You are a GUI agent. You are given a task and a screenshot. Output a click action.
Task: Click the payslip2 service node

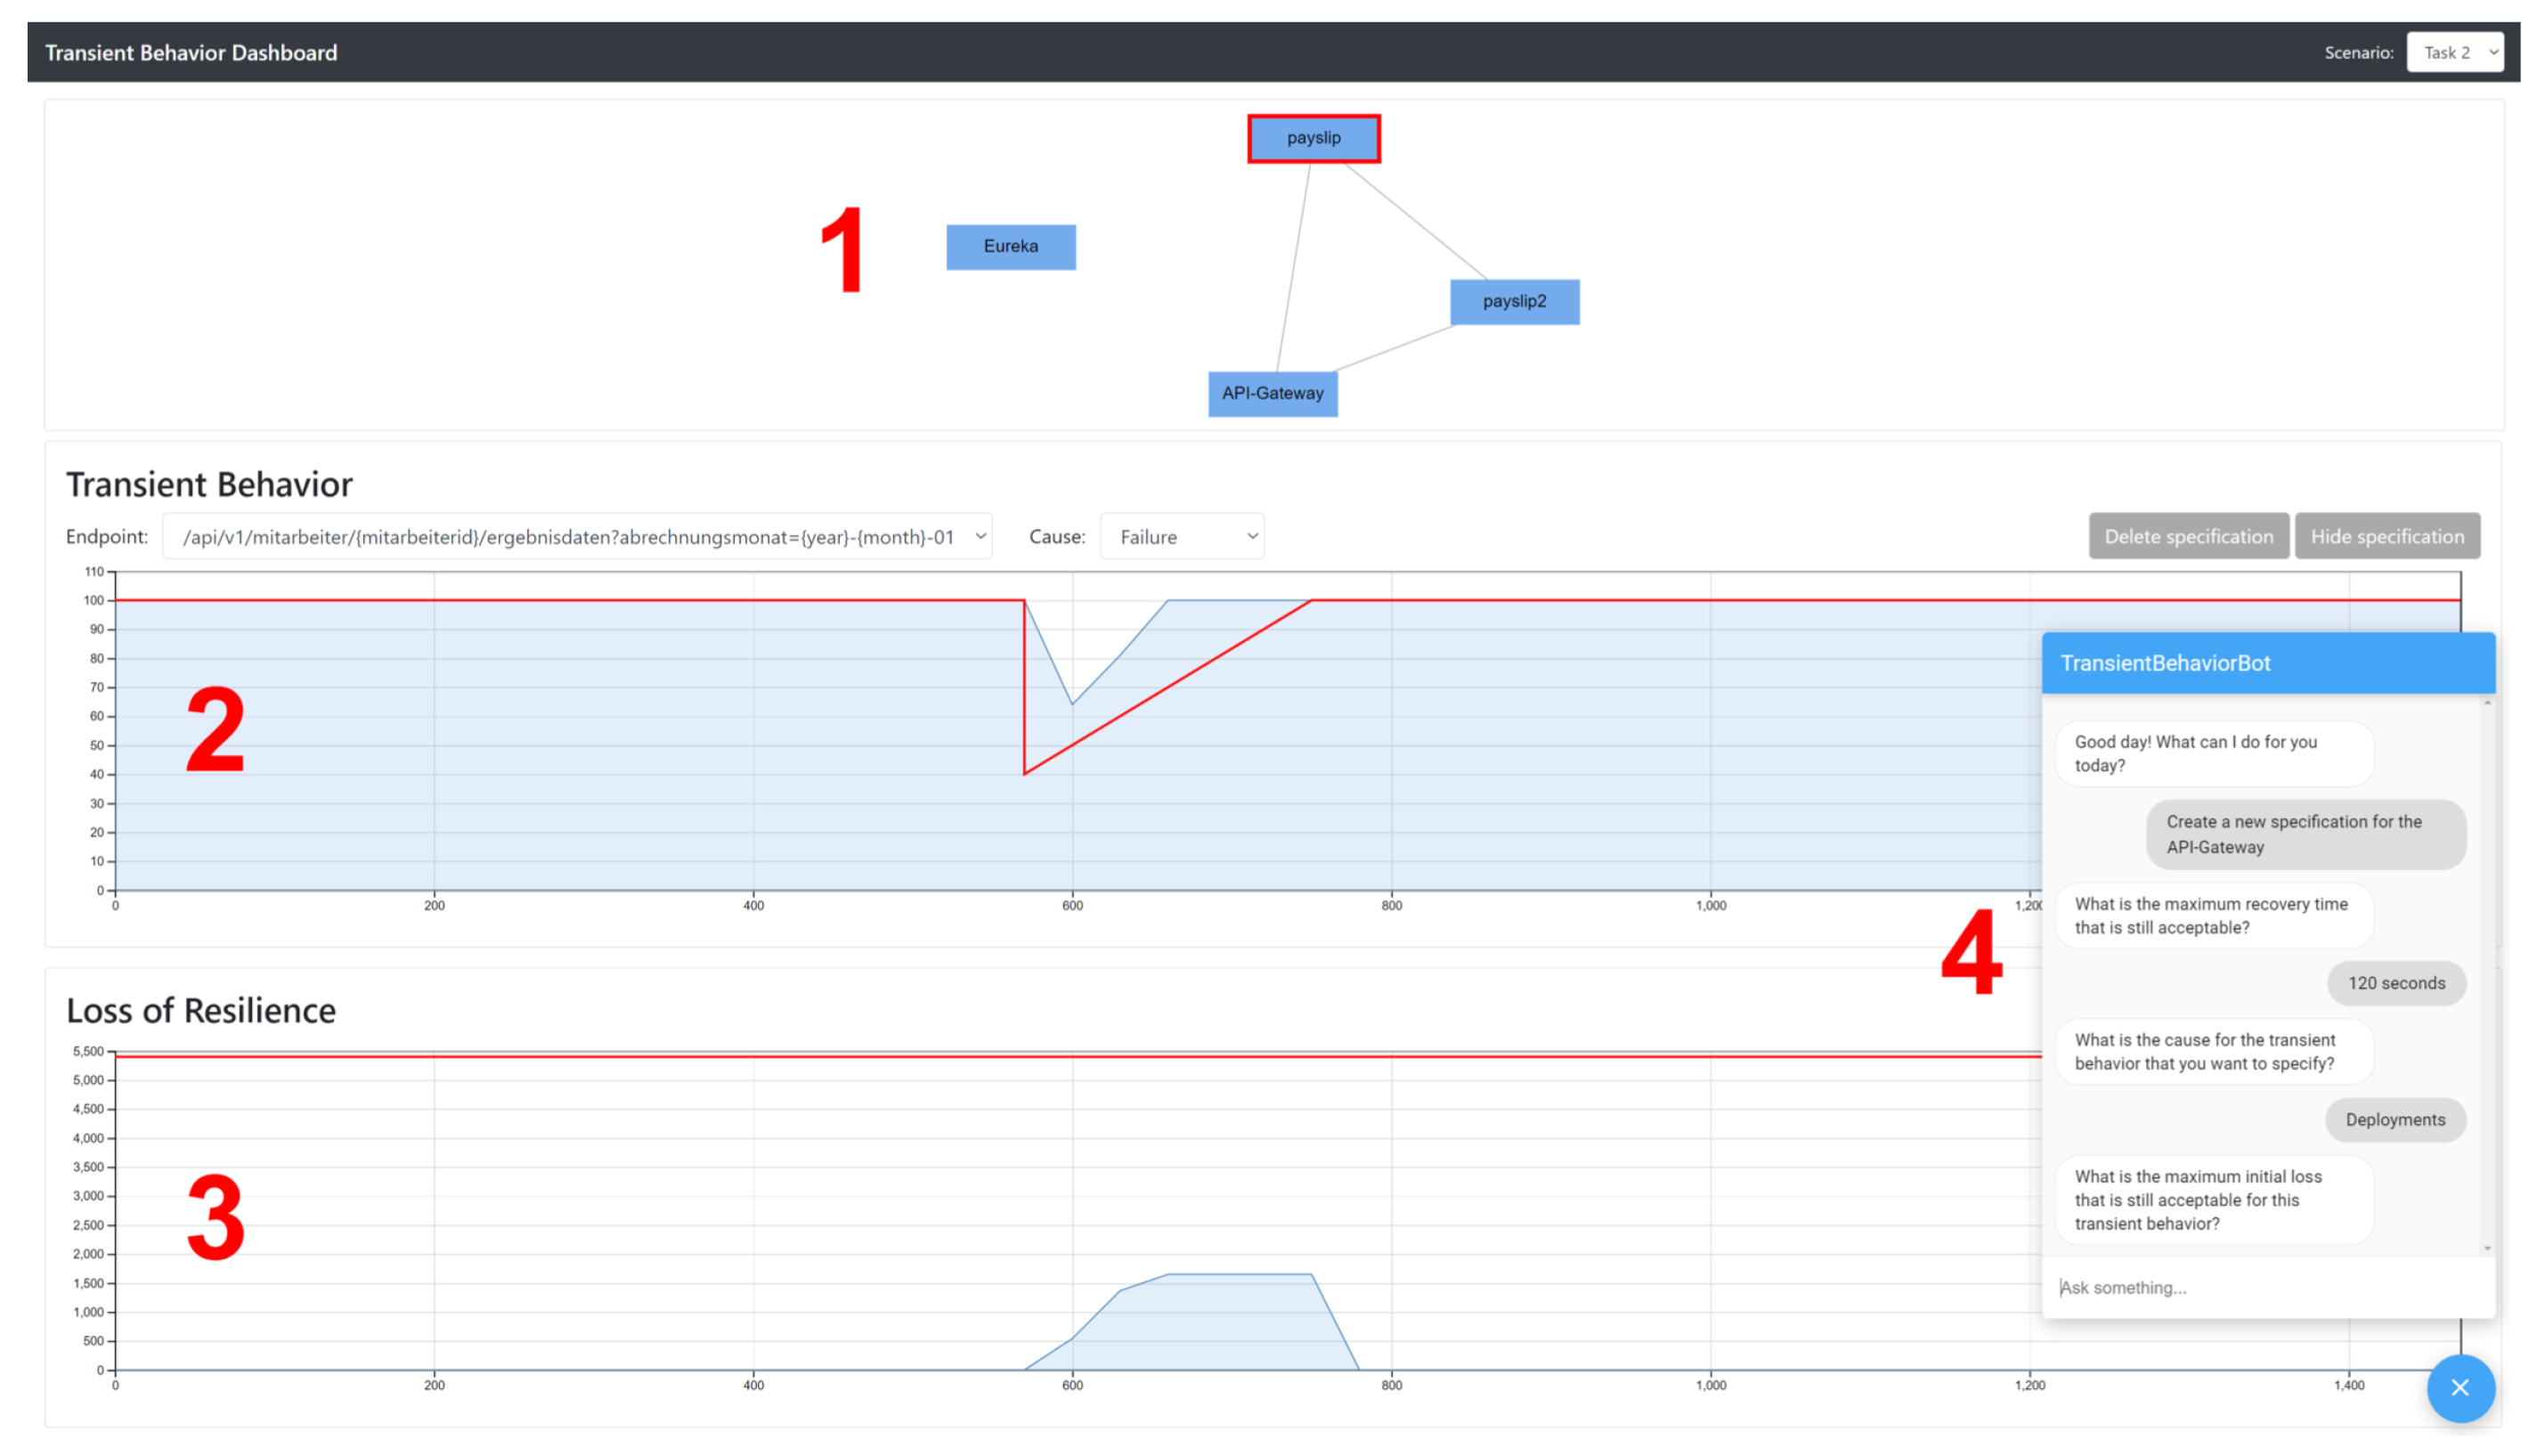[1513, 301]
